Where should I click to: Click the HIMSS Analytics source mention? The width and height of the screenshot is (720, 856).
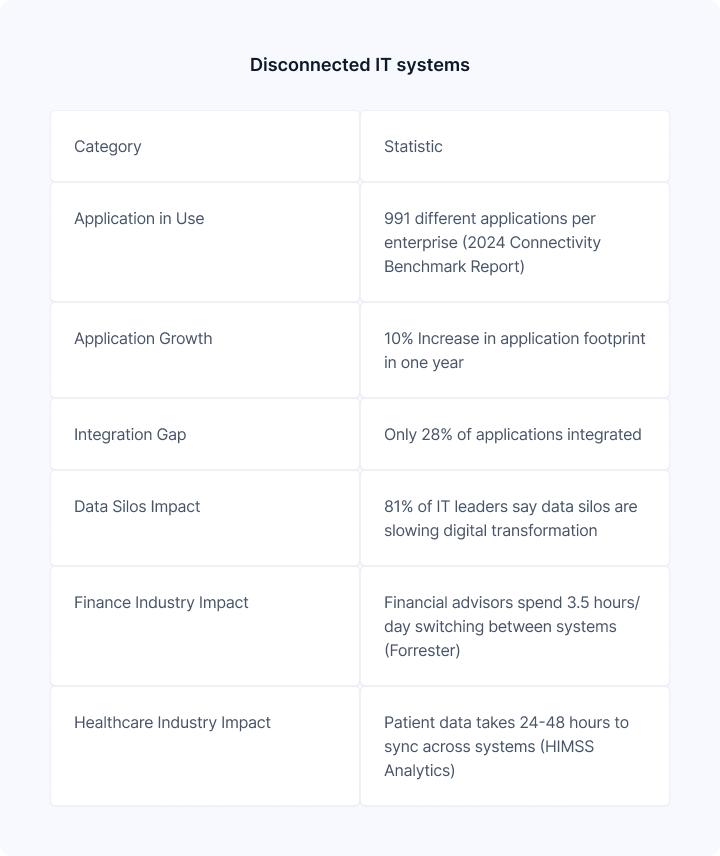pos(489,758)
